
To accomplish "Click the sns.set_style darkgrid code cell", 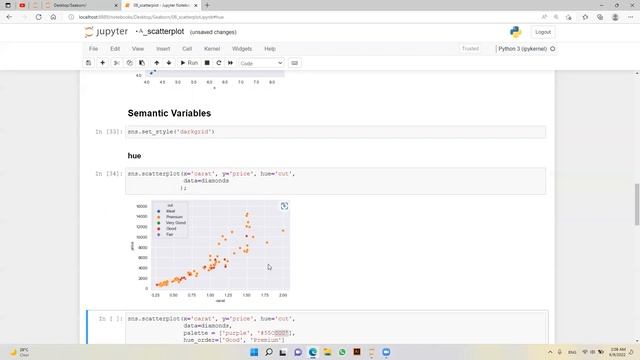I will coord(335,132).
